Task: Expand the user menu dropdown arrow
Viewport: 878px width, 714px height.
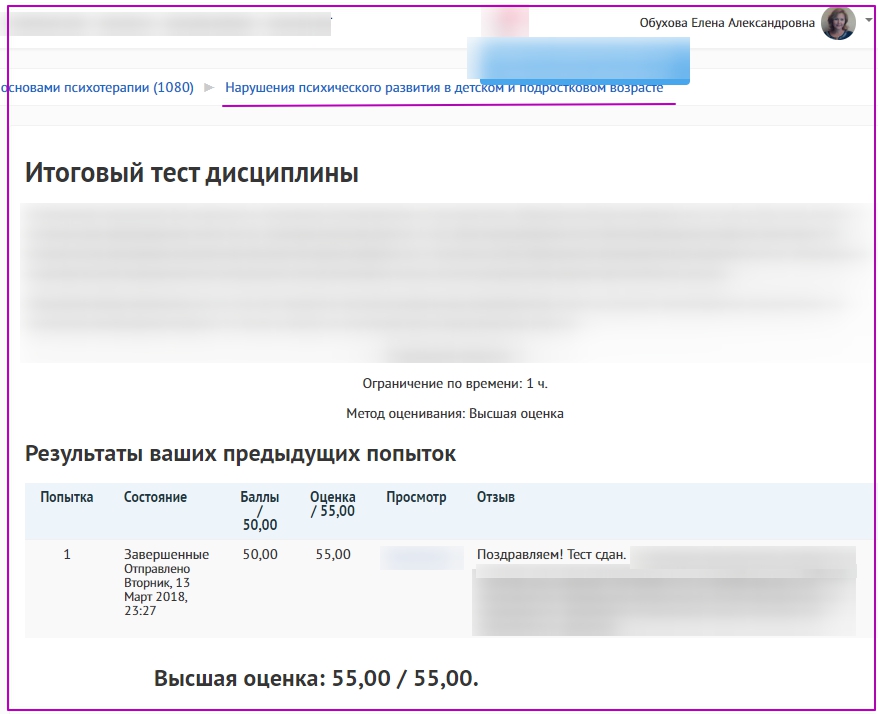Action: pyautogui.click(x=868, y=20)
